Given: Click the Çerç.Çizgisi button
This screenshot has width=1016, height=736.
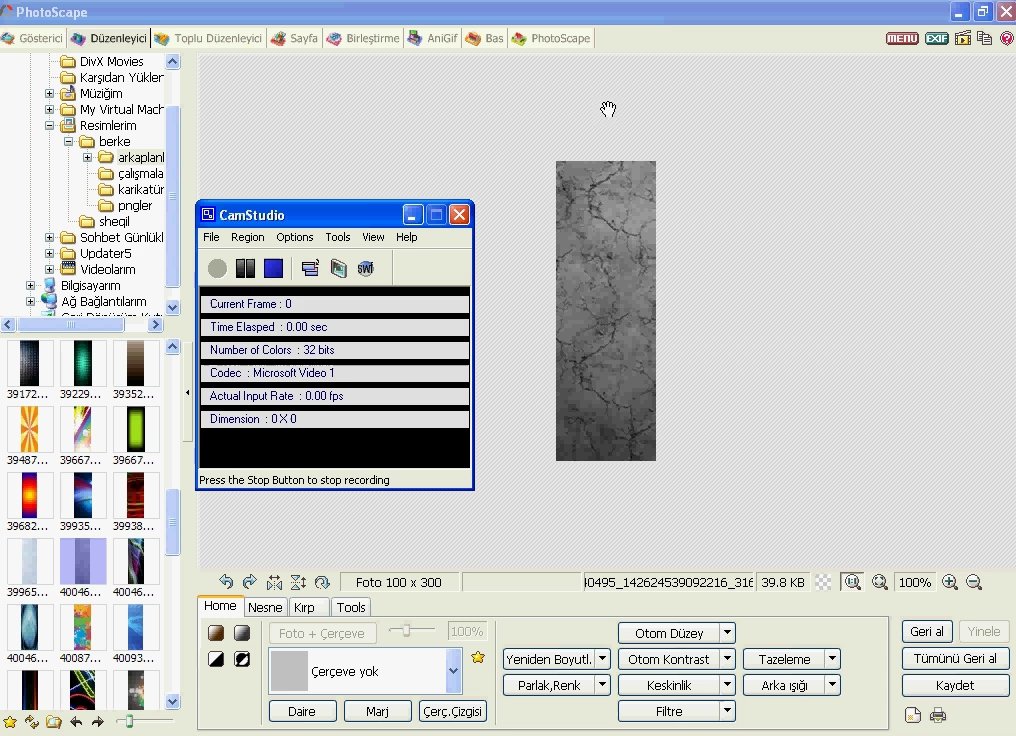Looking at the screenshot, I should (x=452, y=711).
